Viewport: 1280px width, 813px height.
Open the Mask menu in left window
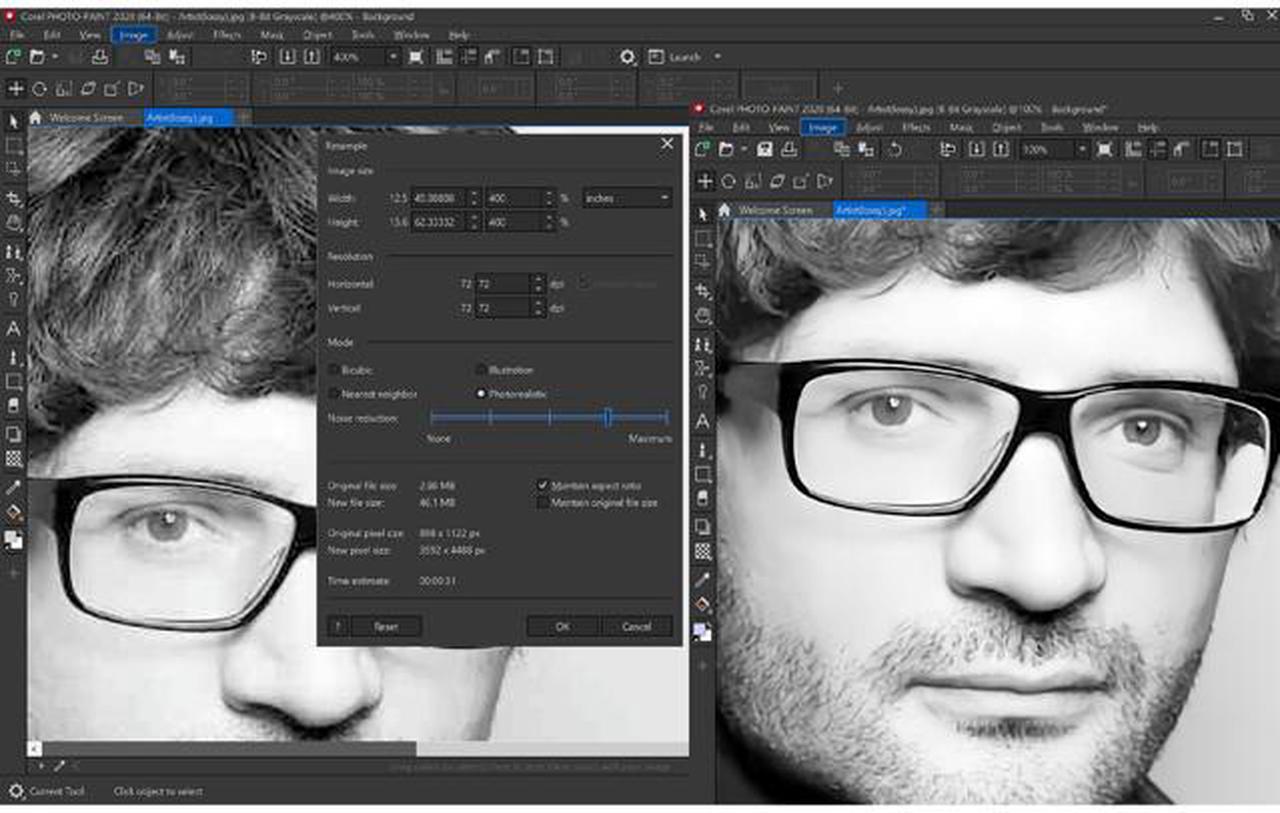click(x=271, y=35)
